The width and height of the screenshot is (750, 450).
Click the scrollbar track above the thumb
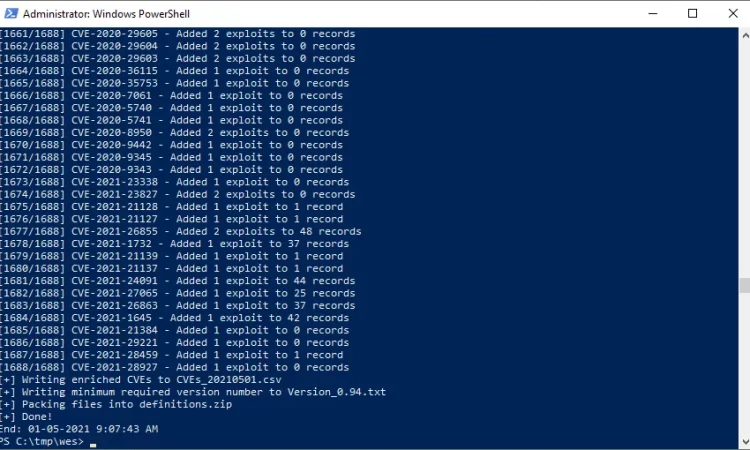(745, 158)
